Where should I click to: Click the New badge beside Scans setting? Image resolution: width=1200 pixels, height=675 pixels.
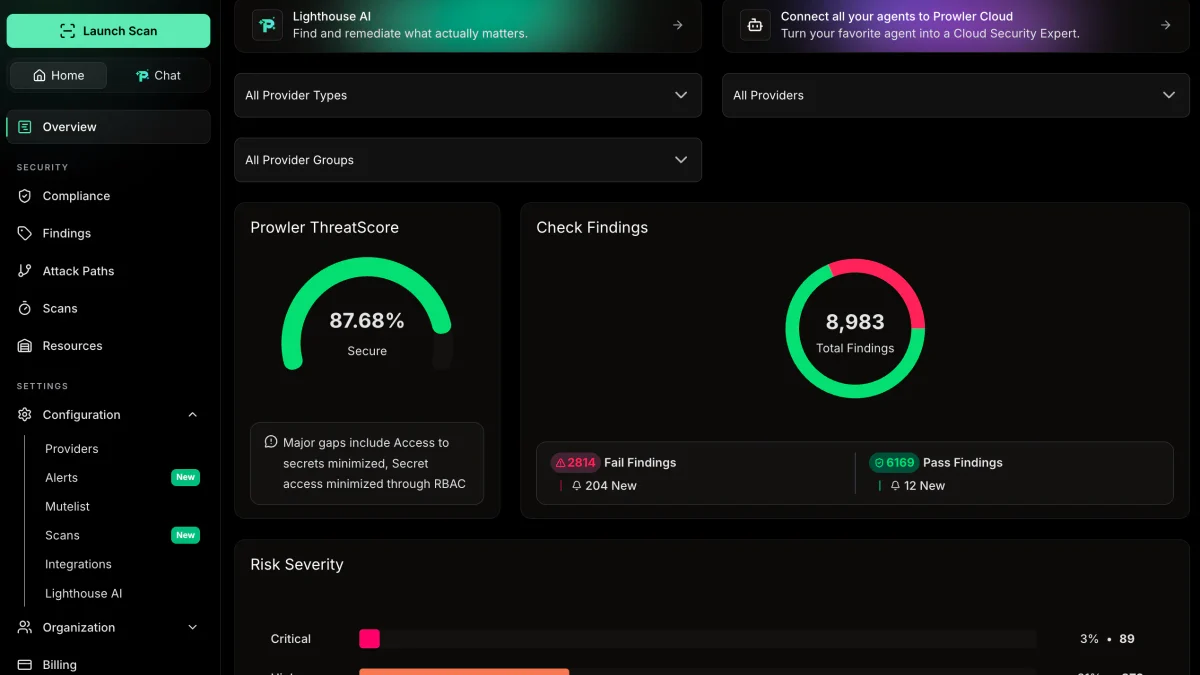pos(186,536)
